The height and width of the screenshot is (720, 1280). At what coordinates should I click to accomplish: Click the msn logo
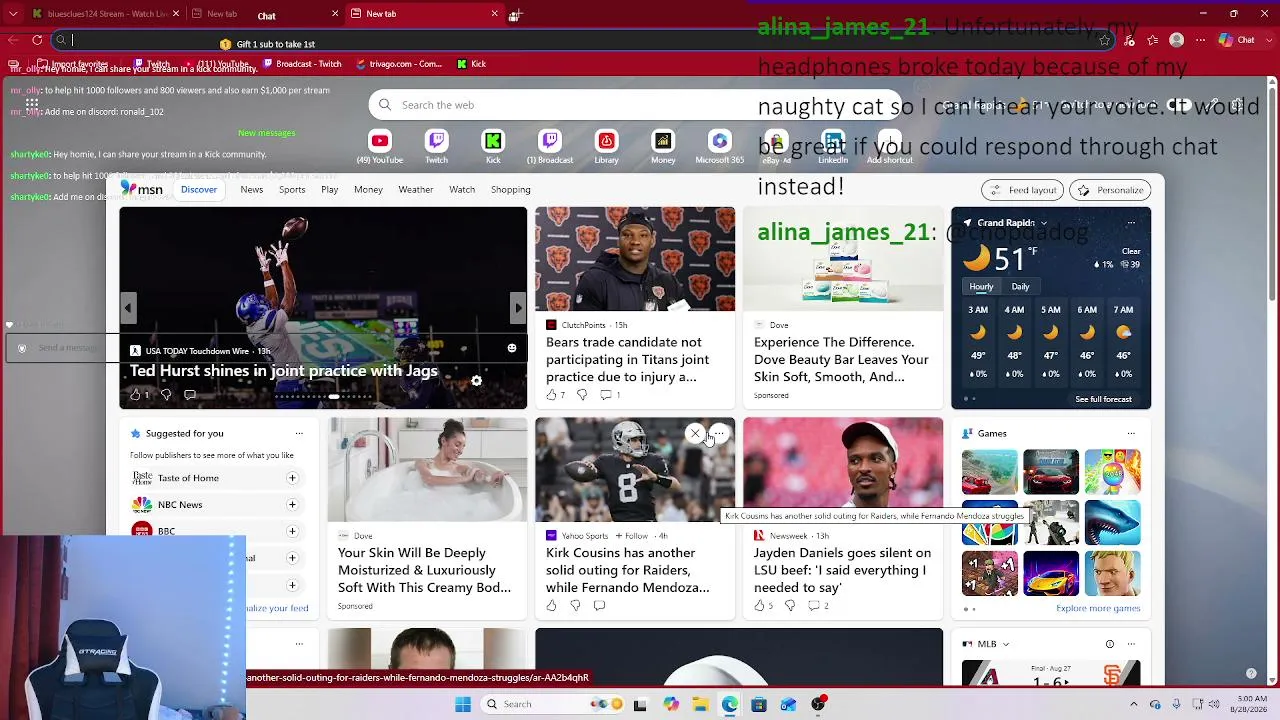[141, 189]
